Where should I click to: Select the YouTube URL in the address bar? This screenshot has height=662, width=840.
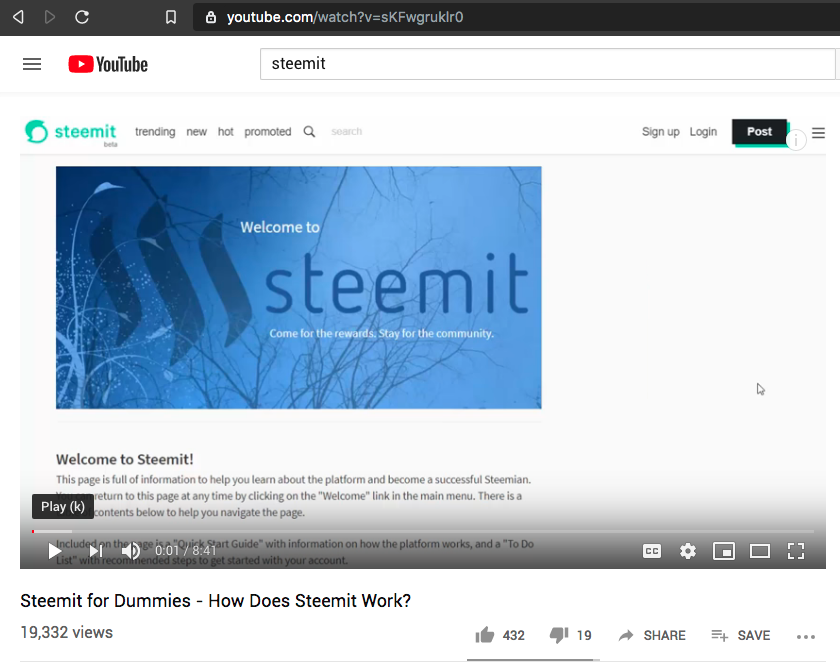[x=345, y=17]
